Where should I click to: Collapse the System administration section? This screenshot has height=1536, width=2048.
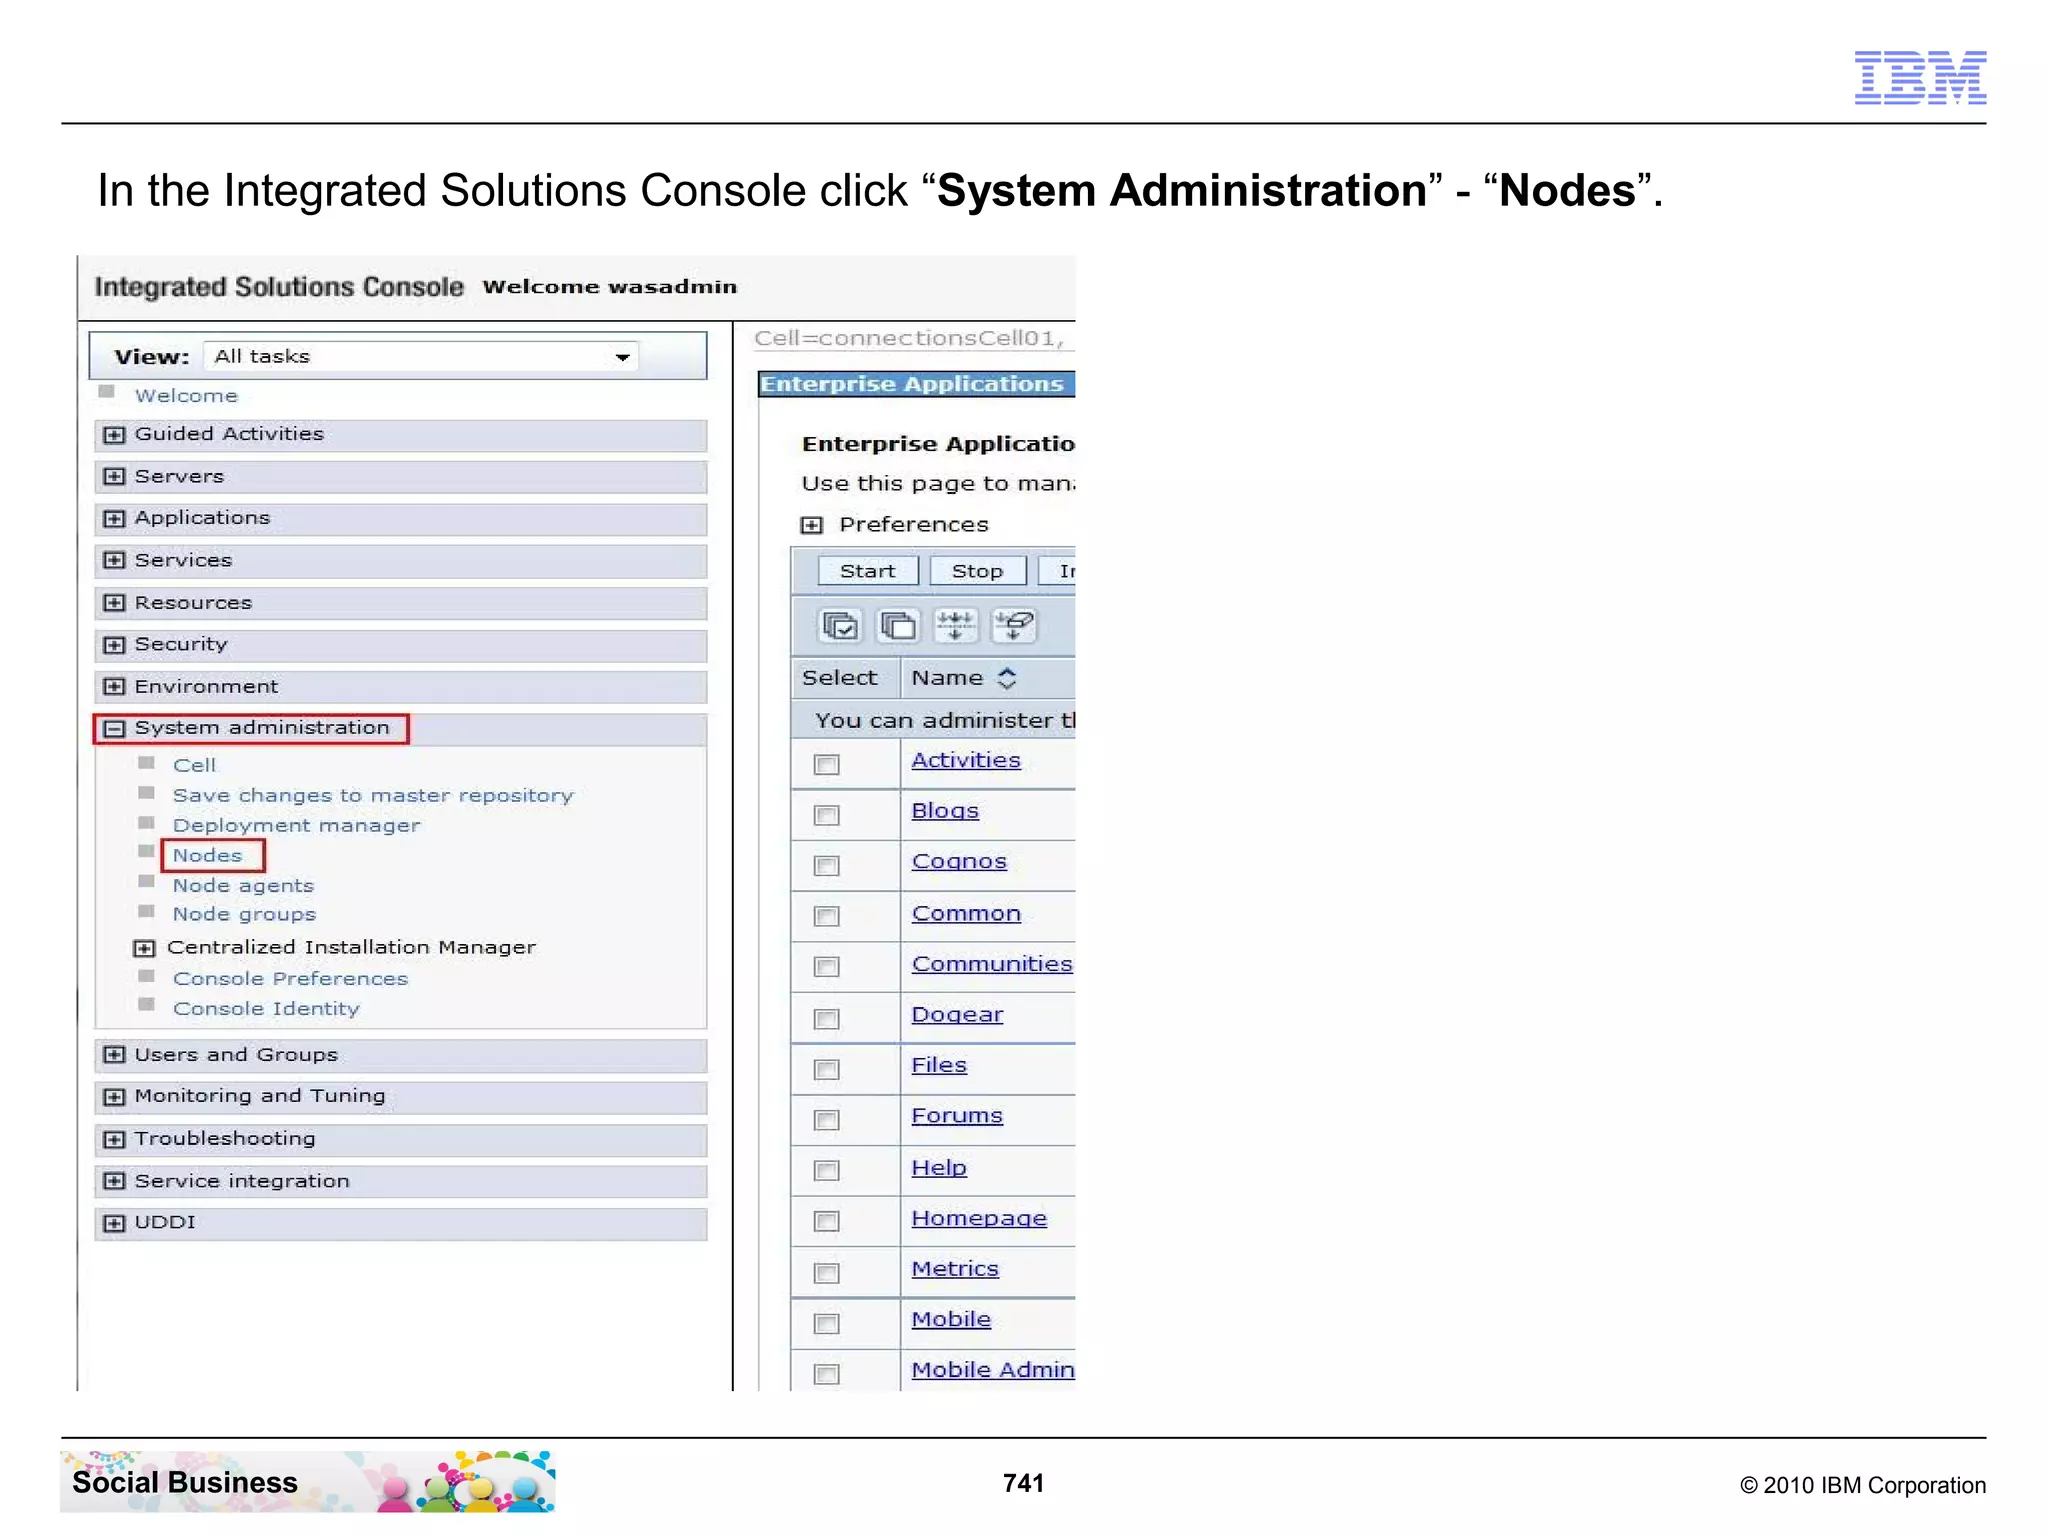114,729
